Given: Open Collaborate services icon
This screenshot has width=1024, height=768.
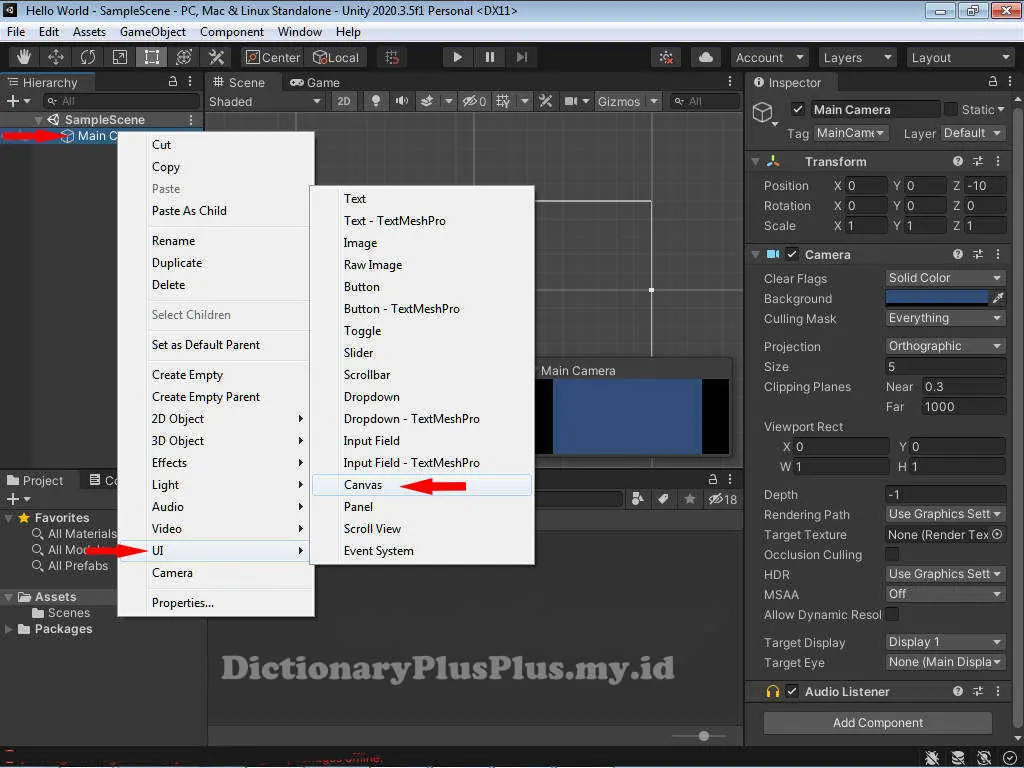Looking at the screenshot, I should (666, 57).
